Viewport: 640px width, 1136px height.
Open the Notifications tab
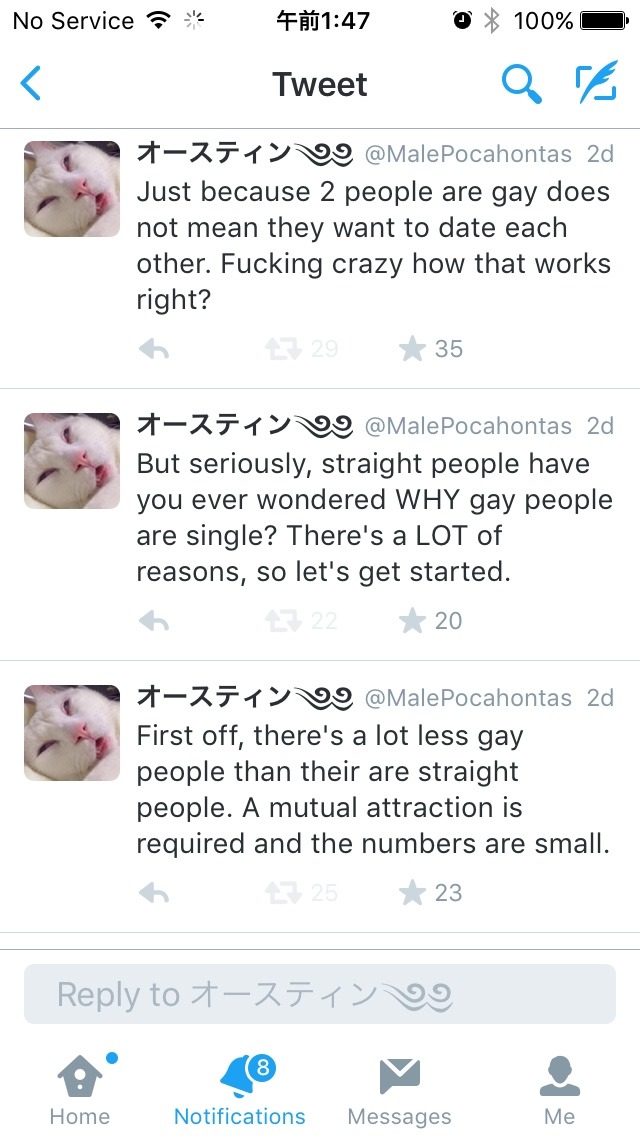coord(240,1090)
